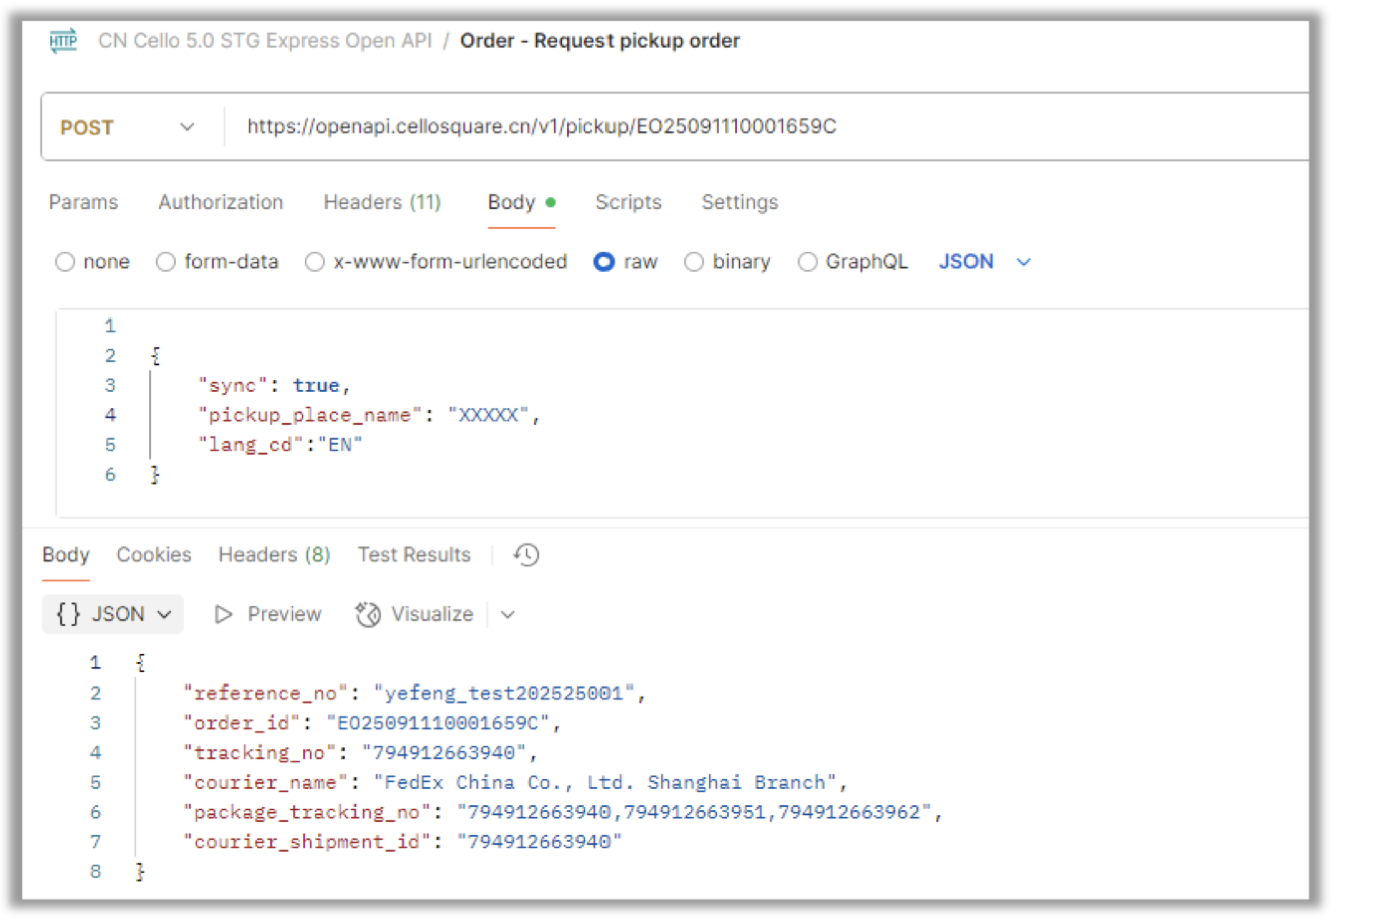Click the Visualize icon in response
The width and height of the screenshot is (1382, 924).
tap(368, 614)
